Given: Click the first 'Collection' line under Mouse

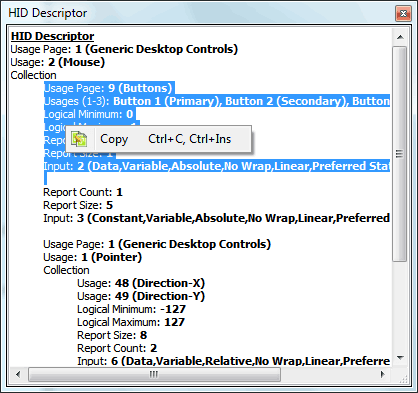Looking at the screenshot, I should (x=33, y=75).
